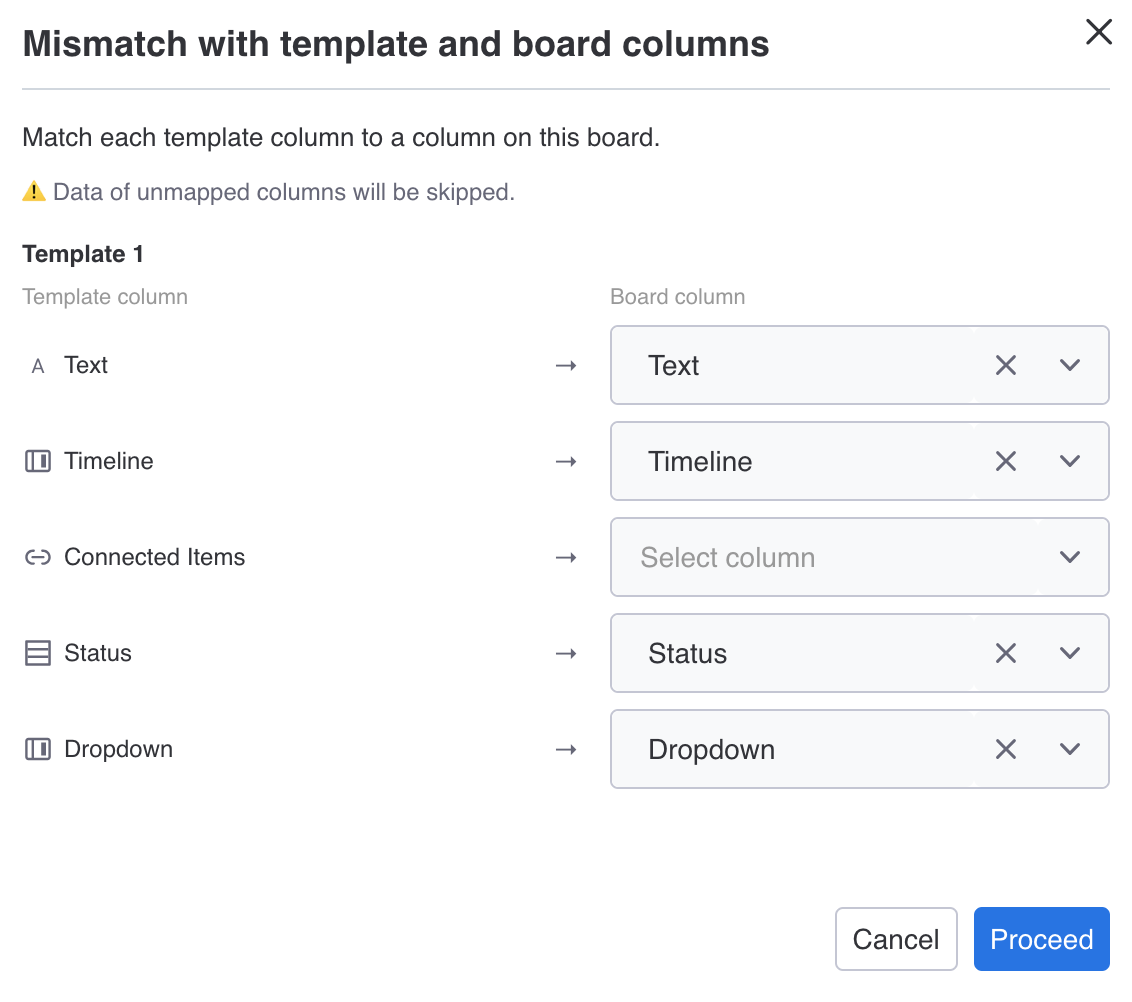The height and width of the screenshot is (1002, 1132).
Task: Click the Timeline column type icon
Action: click(x=38, y=461)
